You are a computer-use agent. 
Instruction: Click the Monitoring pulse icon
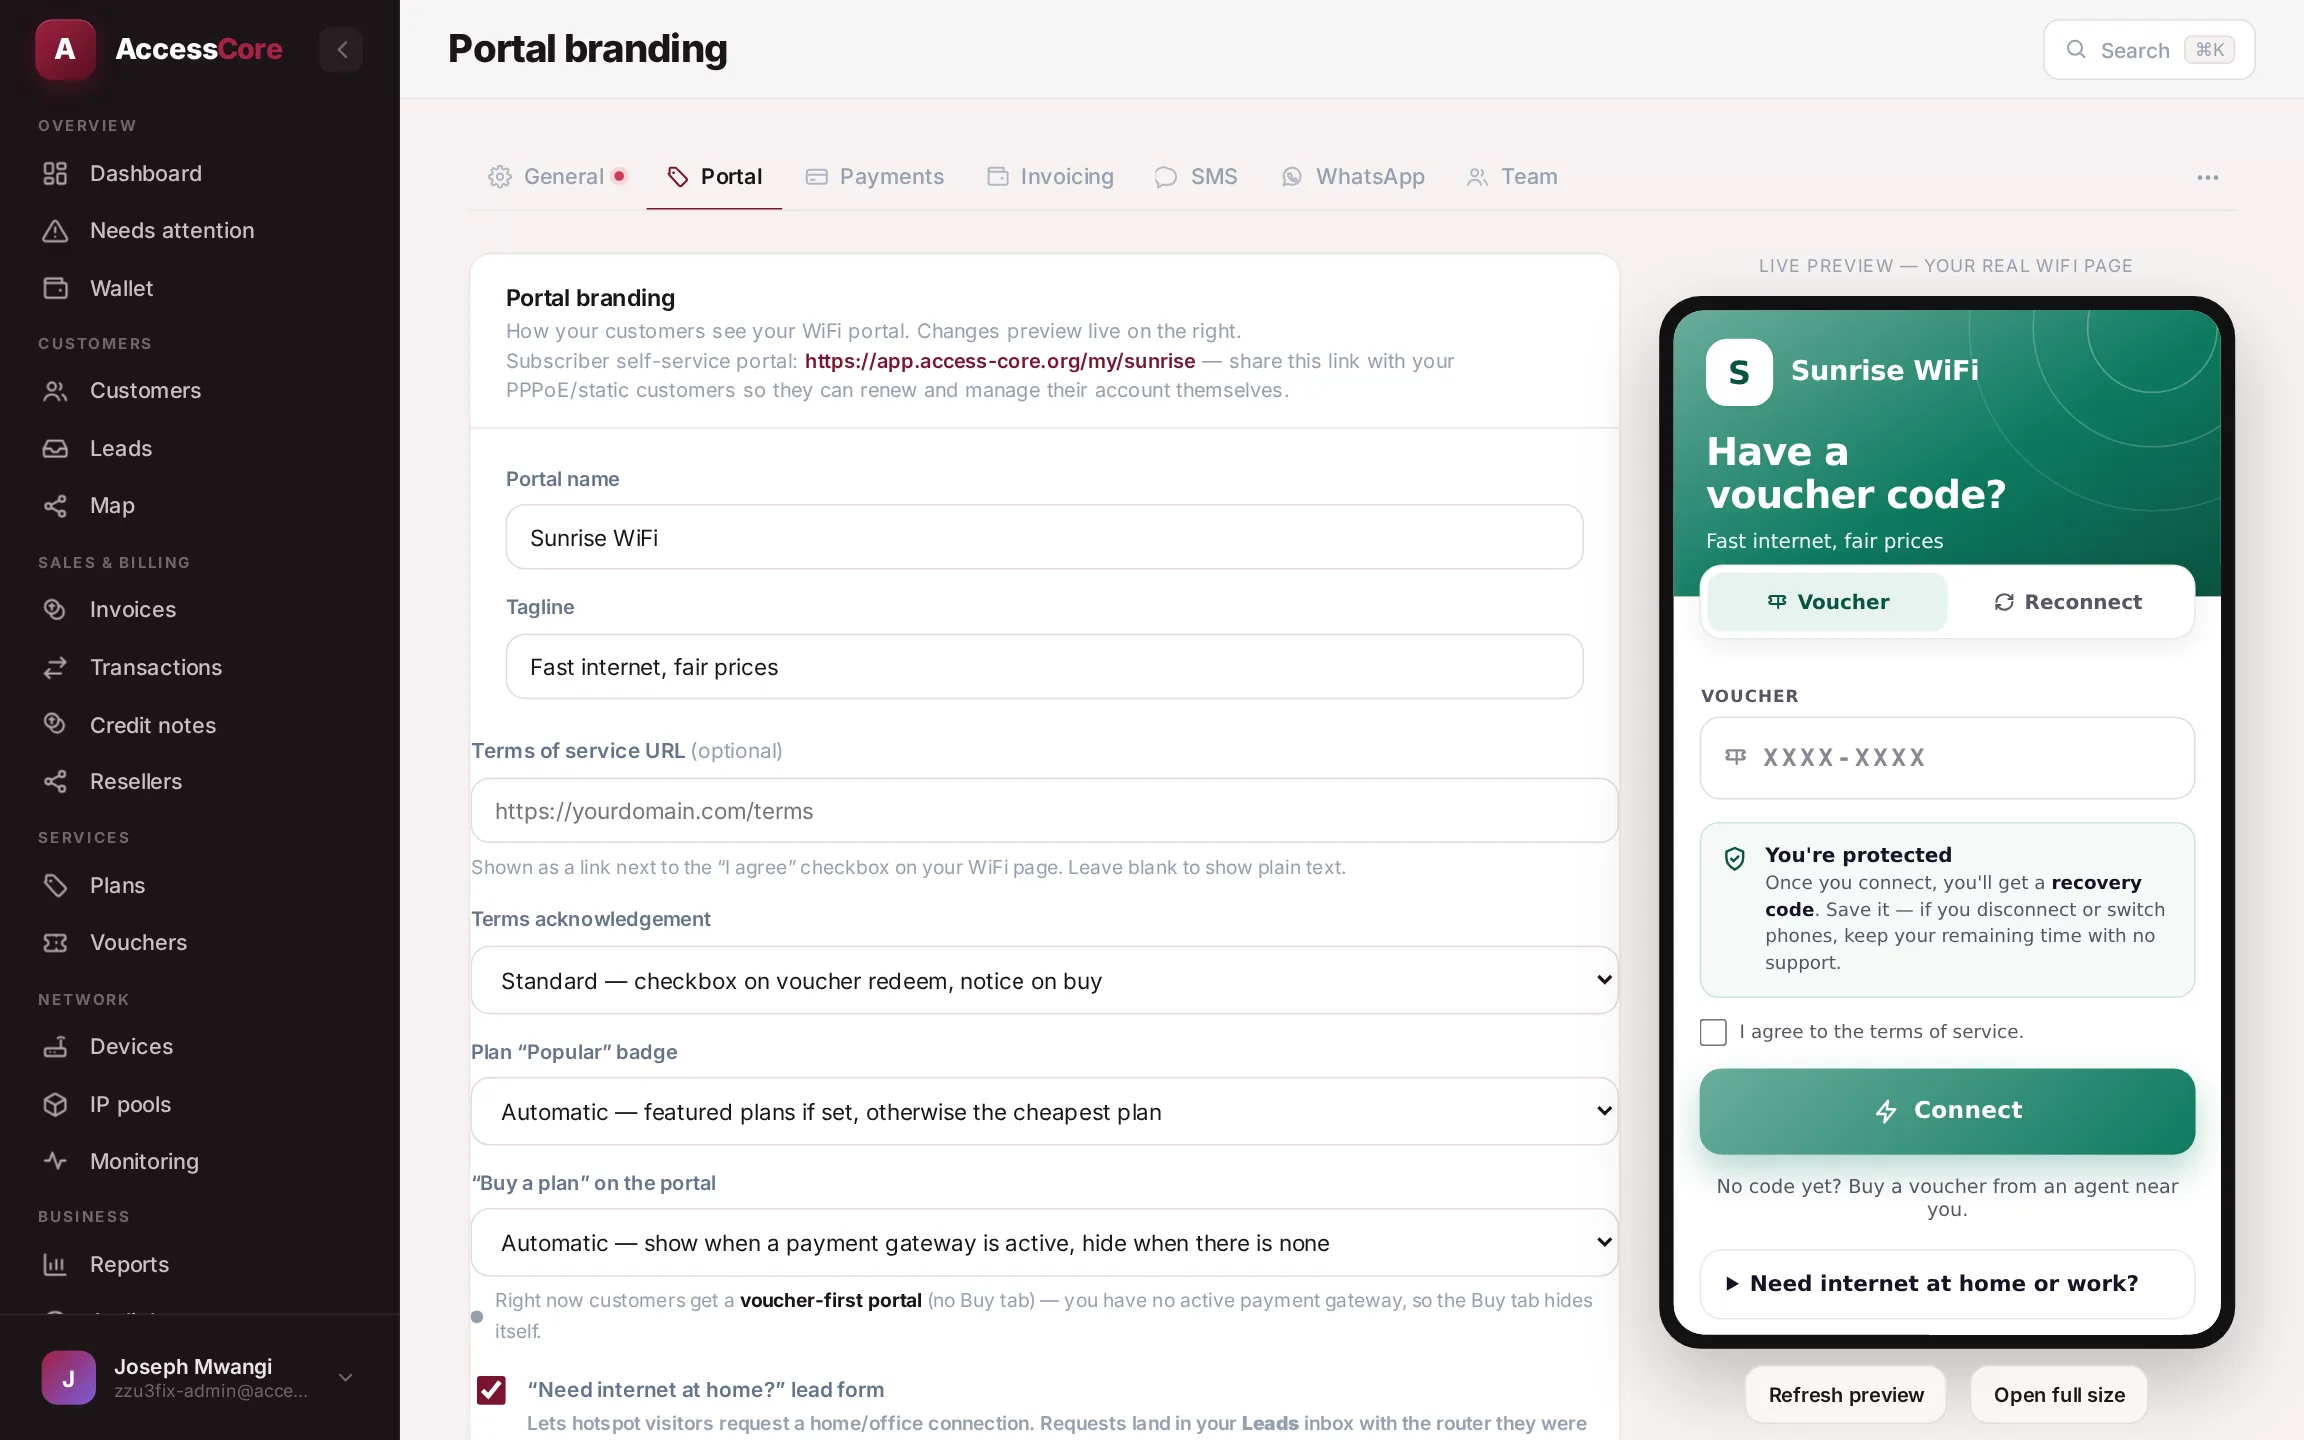pyautogui.click(x=55, y=1161)
